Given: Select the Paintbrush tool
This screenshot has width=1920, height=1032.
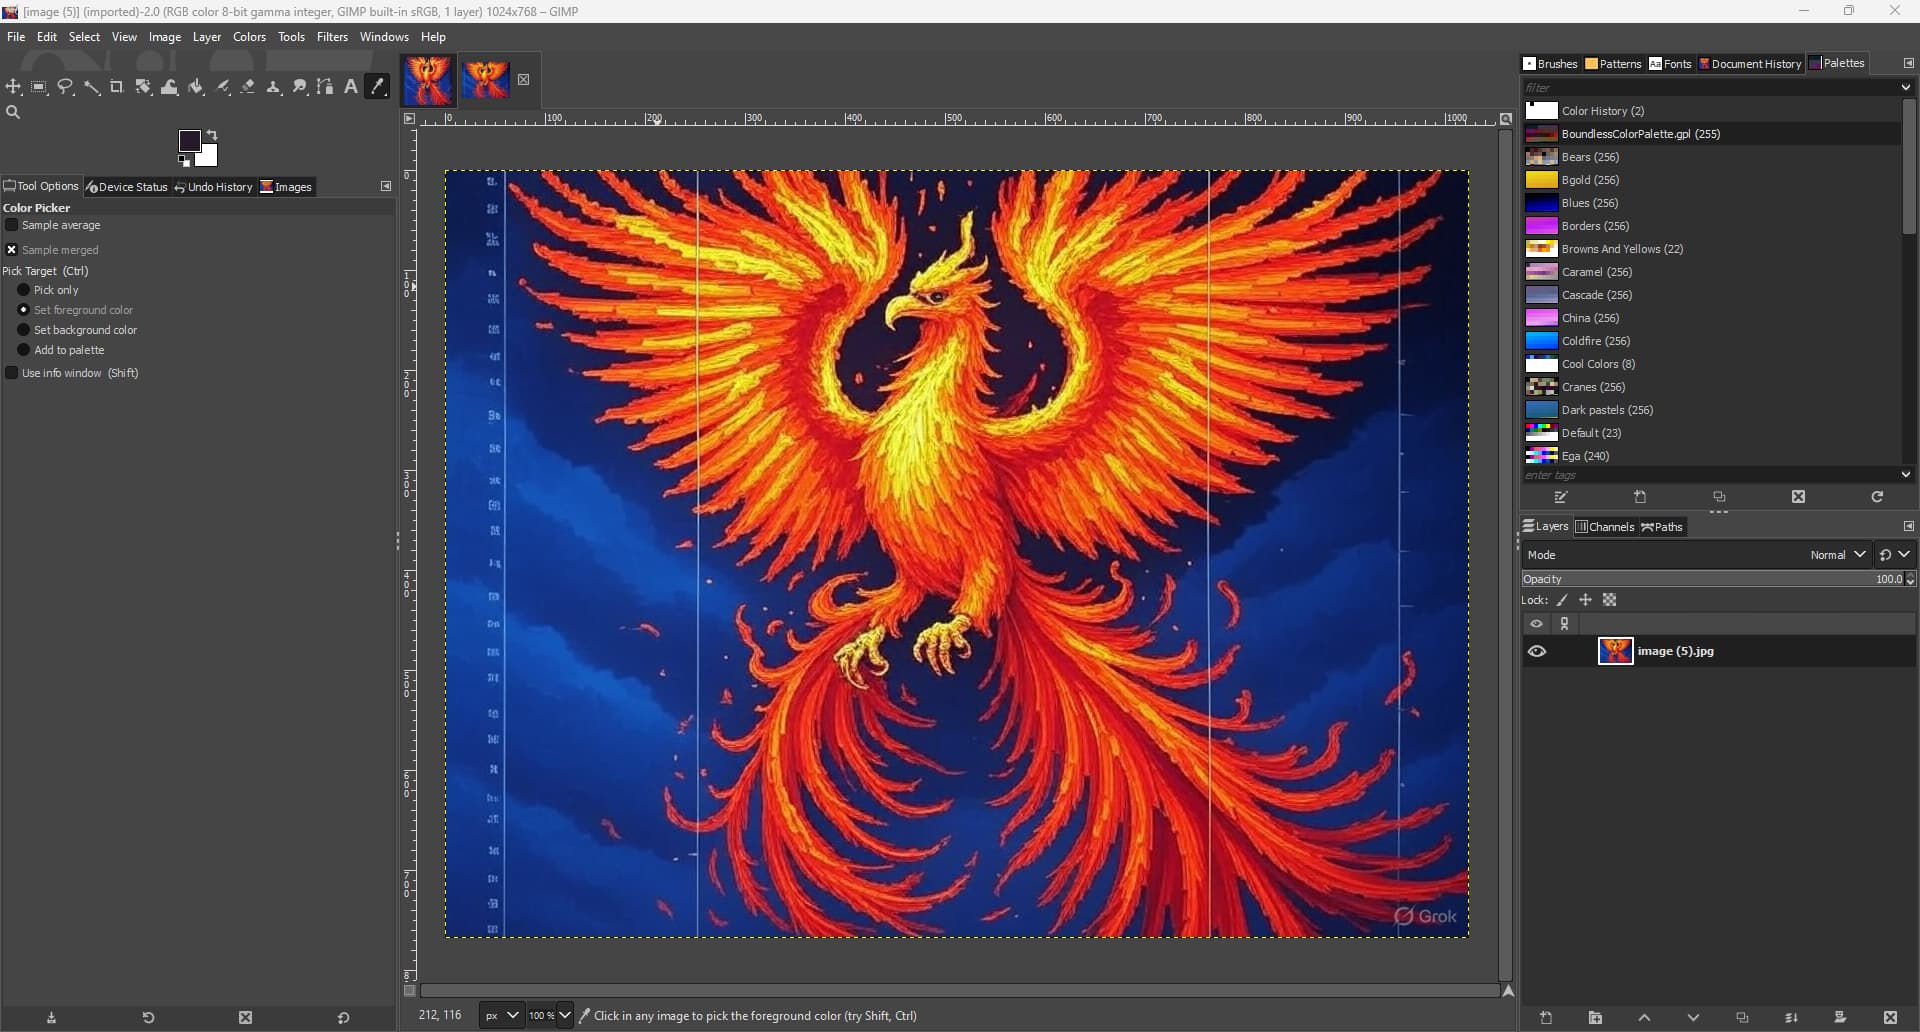Looking at the screenshot, I should point(222,87).
